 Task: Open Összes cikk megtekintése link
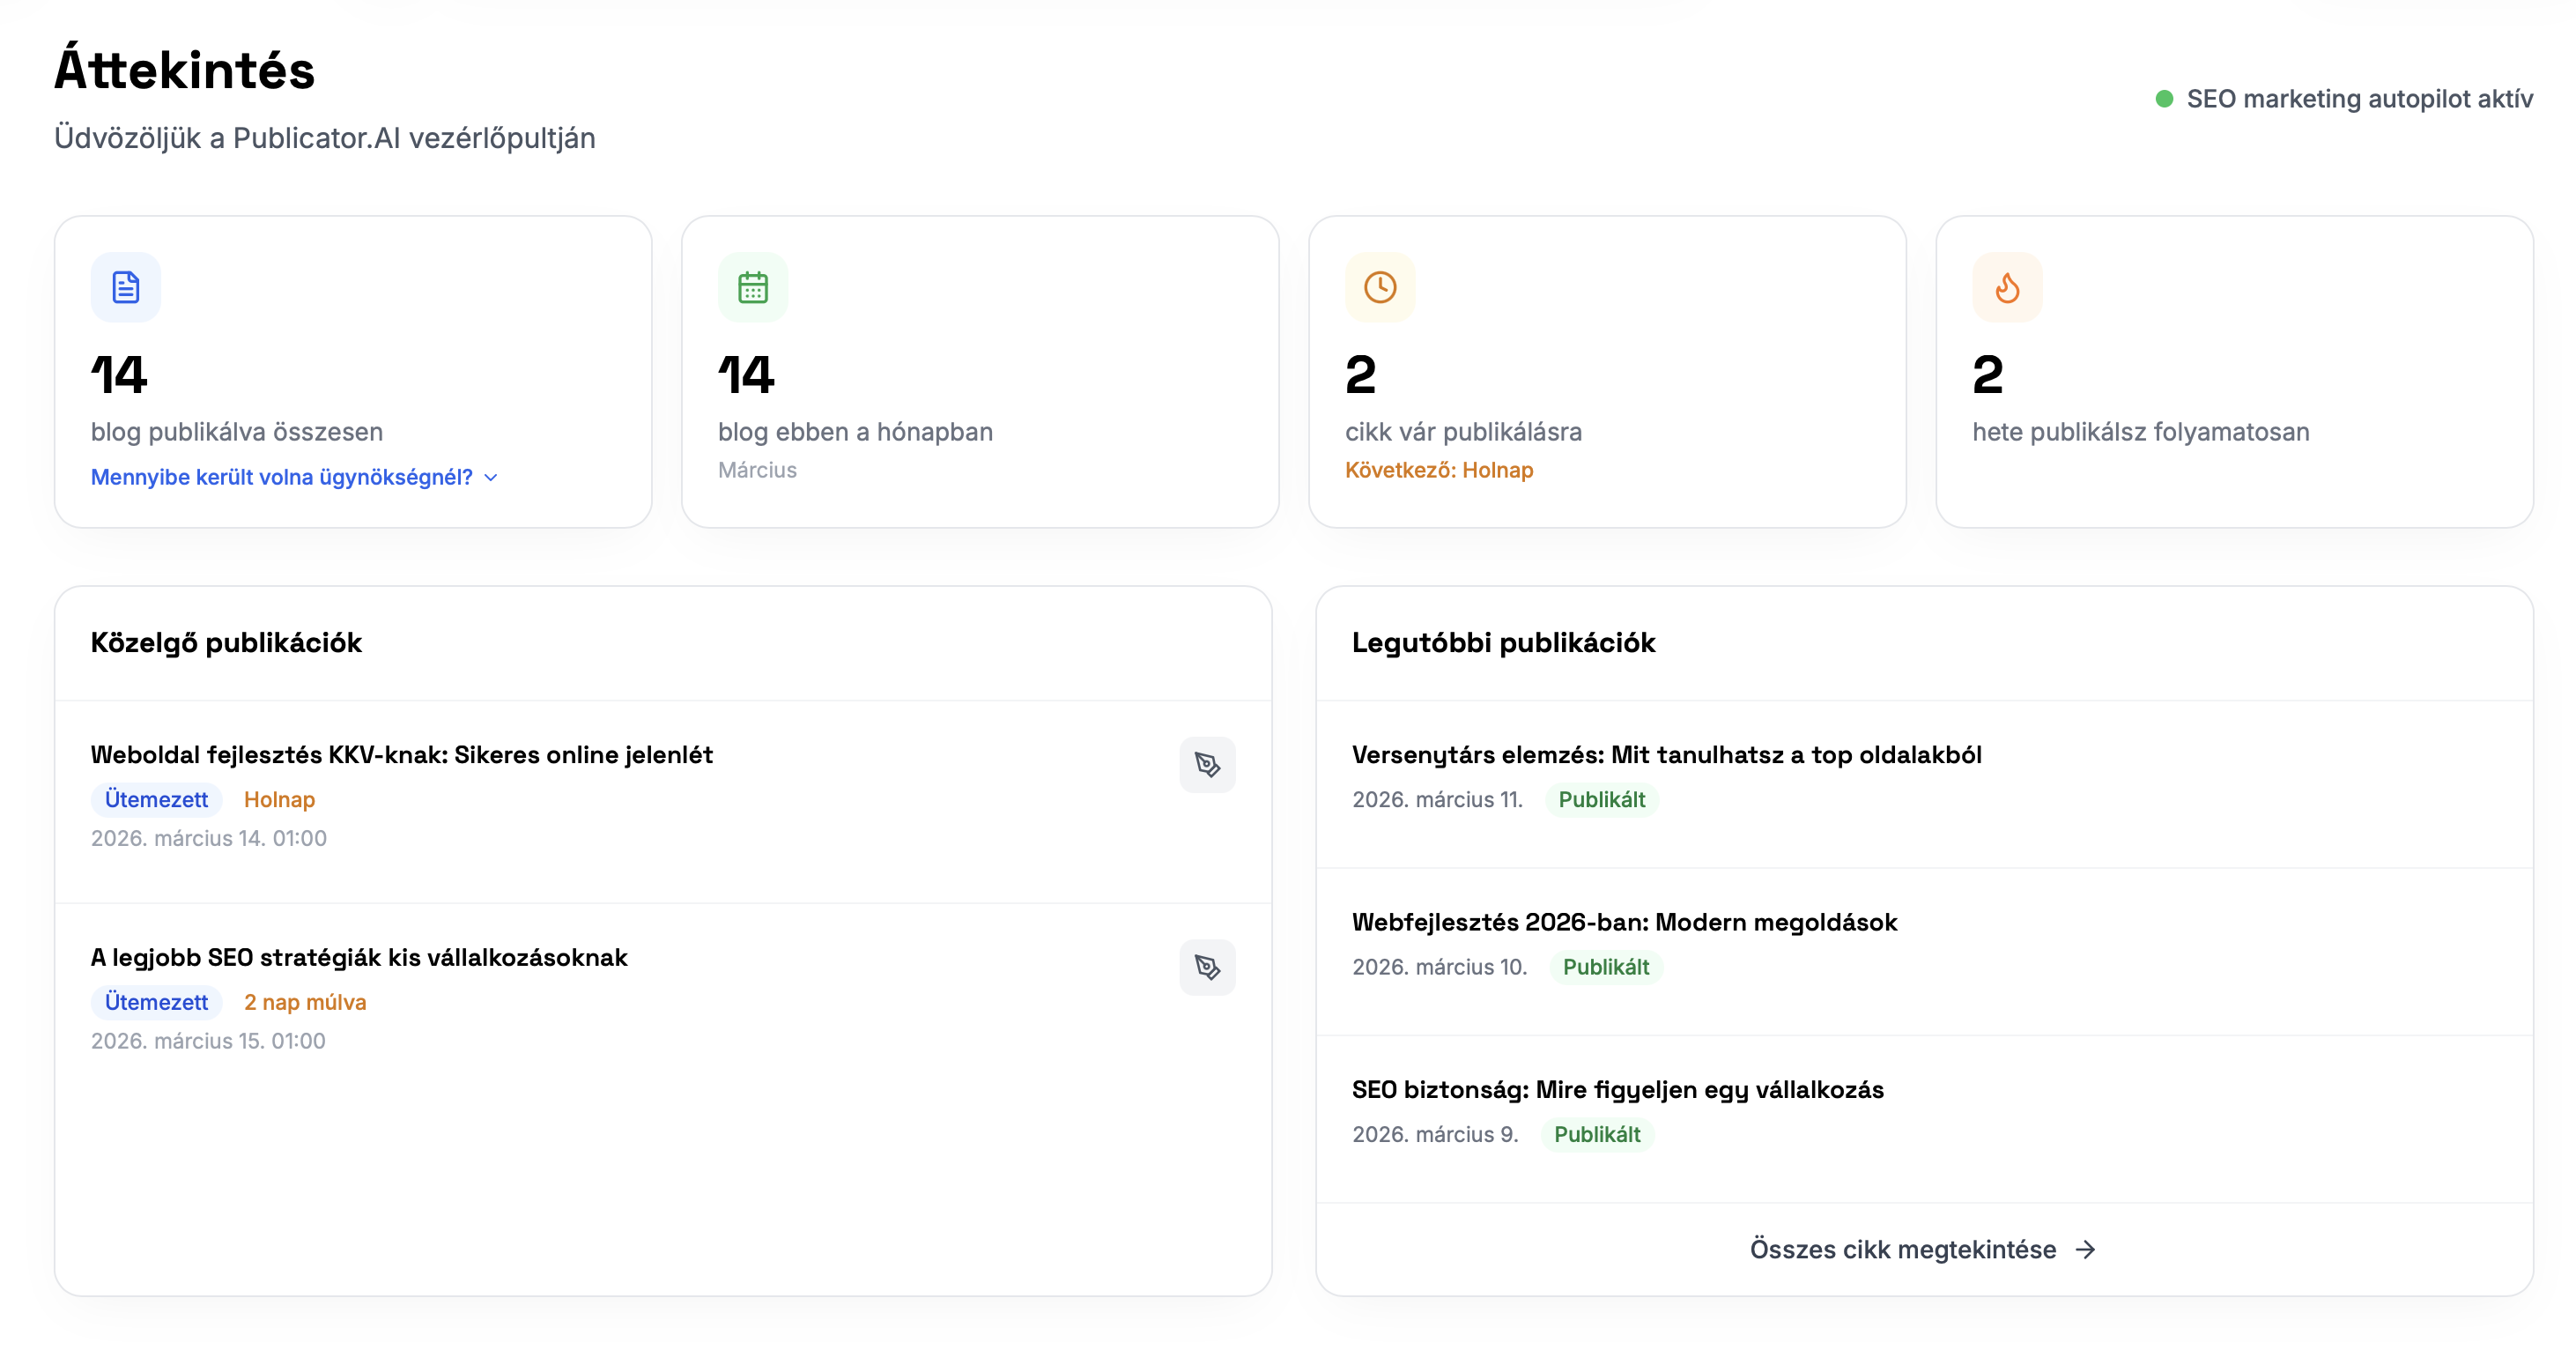pos(1902,1249)
